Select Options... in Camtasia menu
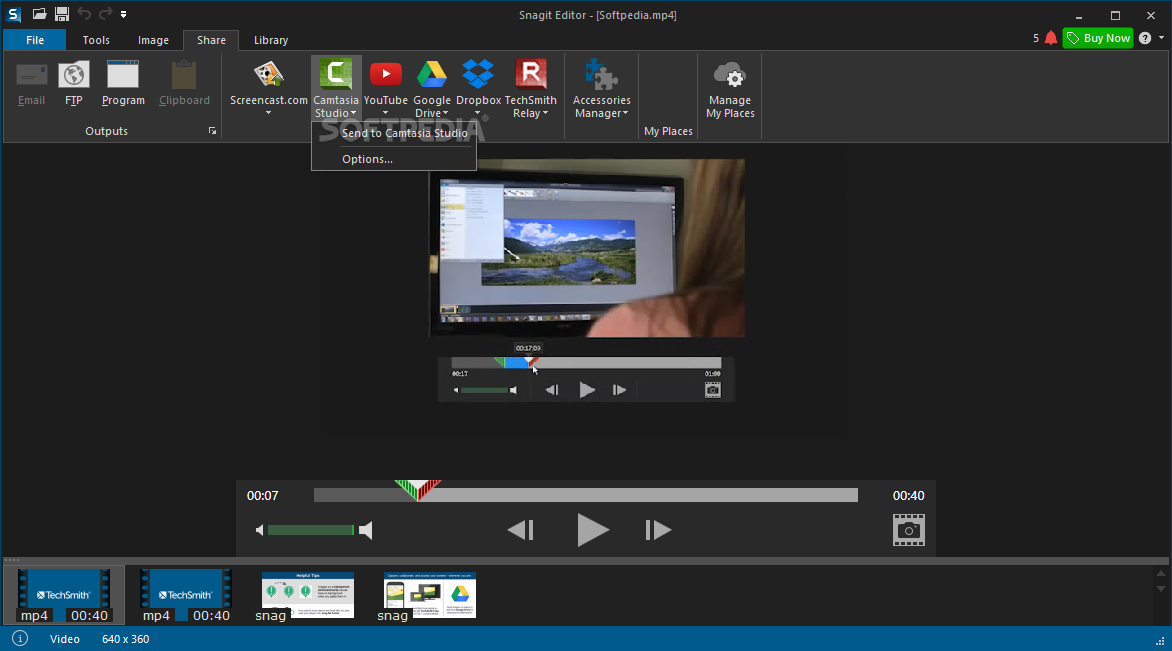This screenshot has width=1172, height=651. 394,158
